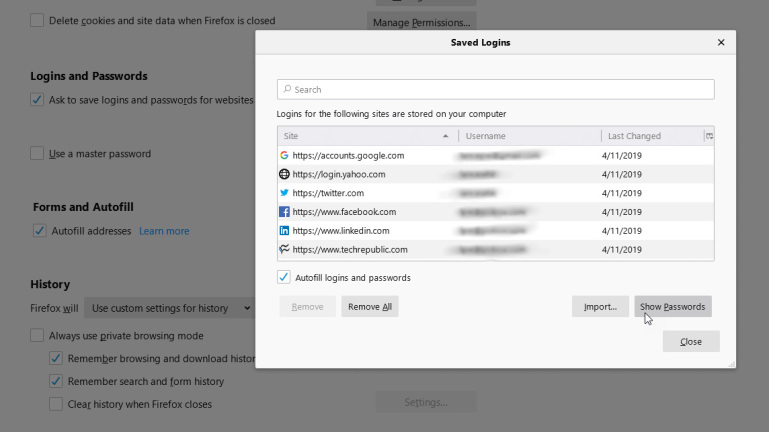The image size is (769, 432).
Task: Click the Logins and Passwords section heading
Action: coord(89,76)
